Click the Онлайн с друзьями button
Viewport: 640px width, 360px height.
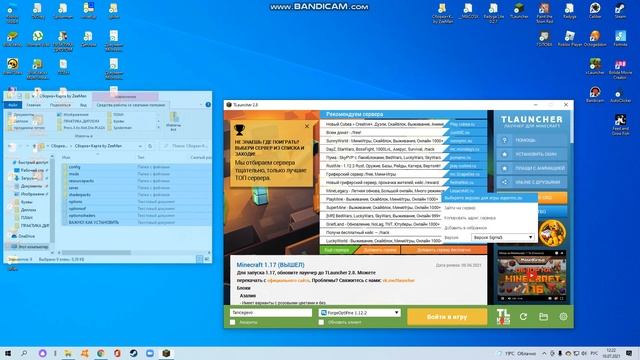coord(532,182)
